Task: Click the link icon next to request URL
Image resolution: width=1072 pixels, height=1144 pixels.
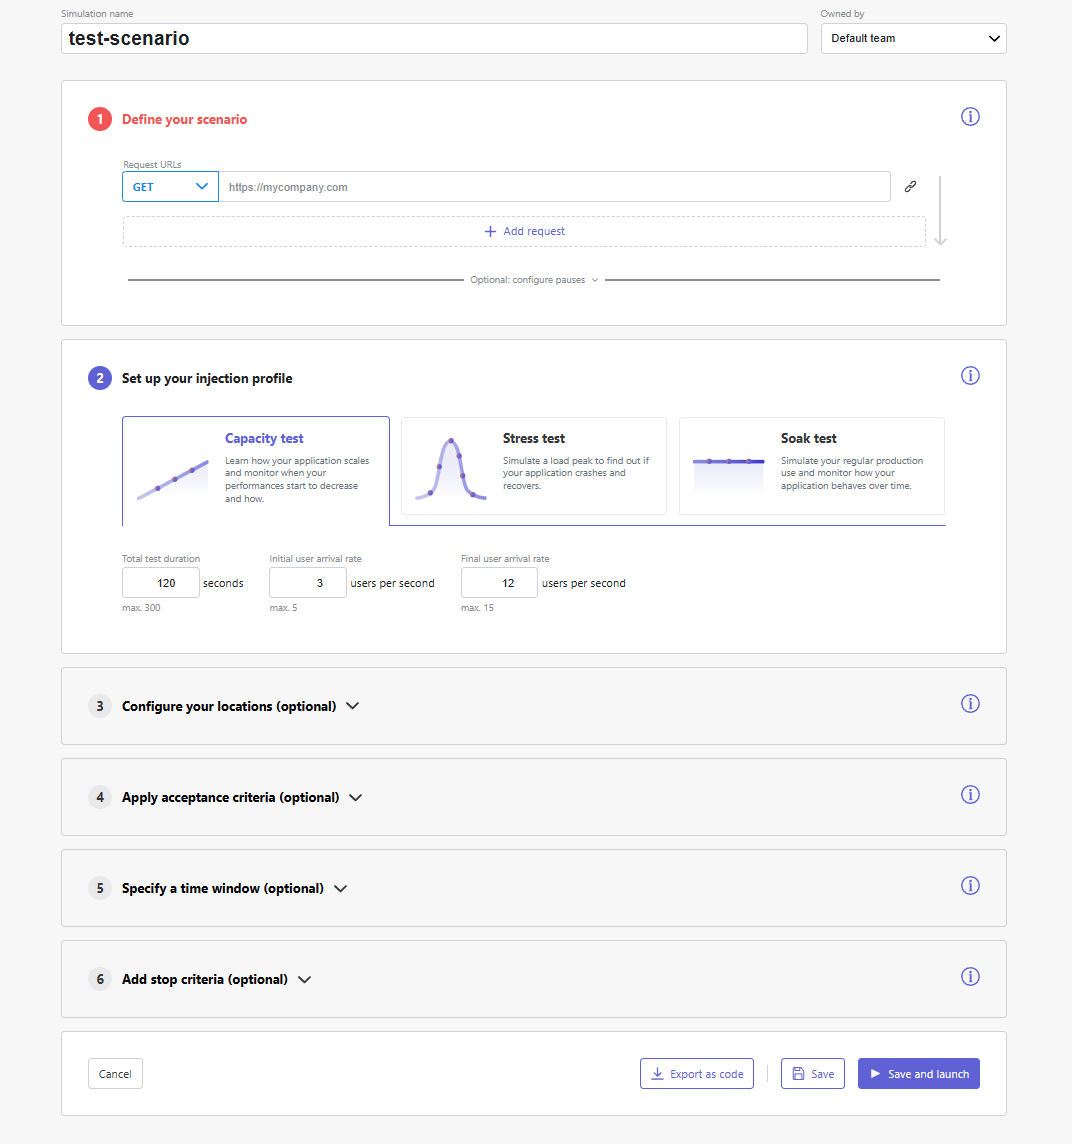Action: tap(910, 187)
